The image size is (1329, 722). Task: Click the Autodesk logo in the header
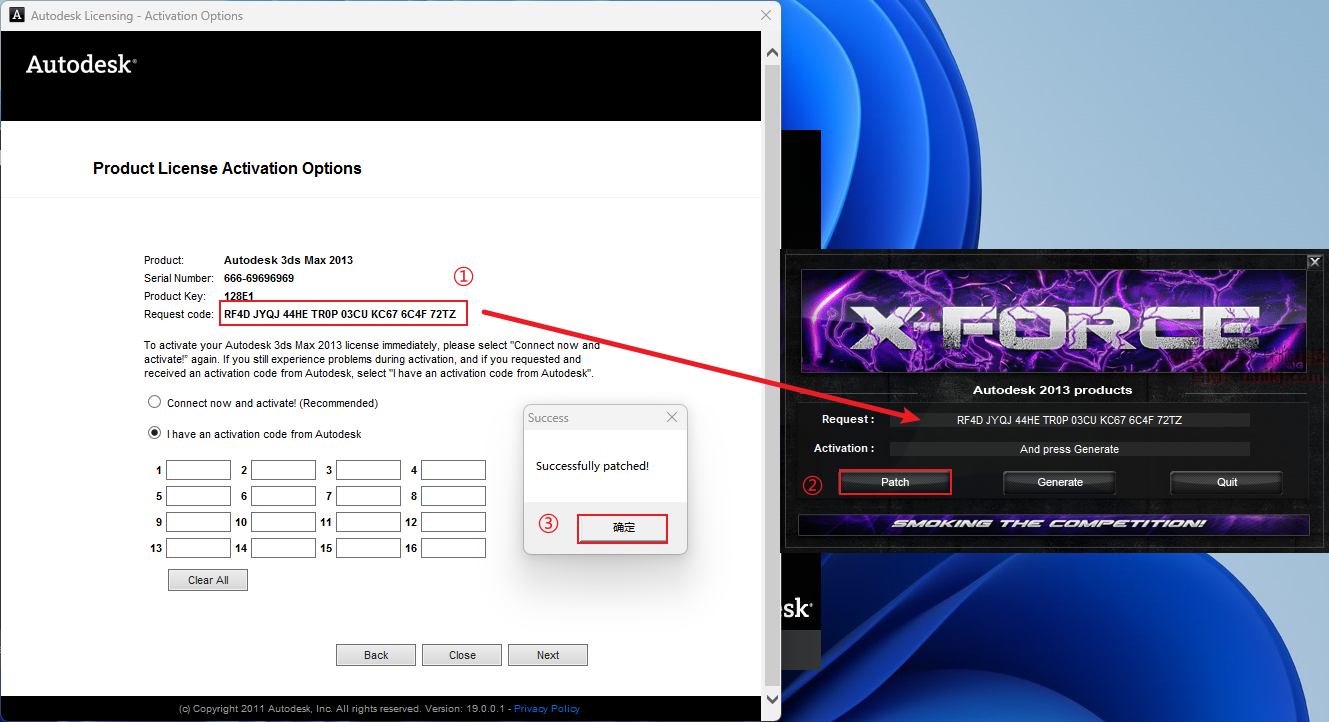tap(81, 64)
